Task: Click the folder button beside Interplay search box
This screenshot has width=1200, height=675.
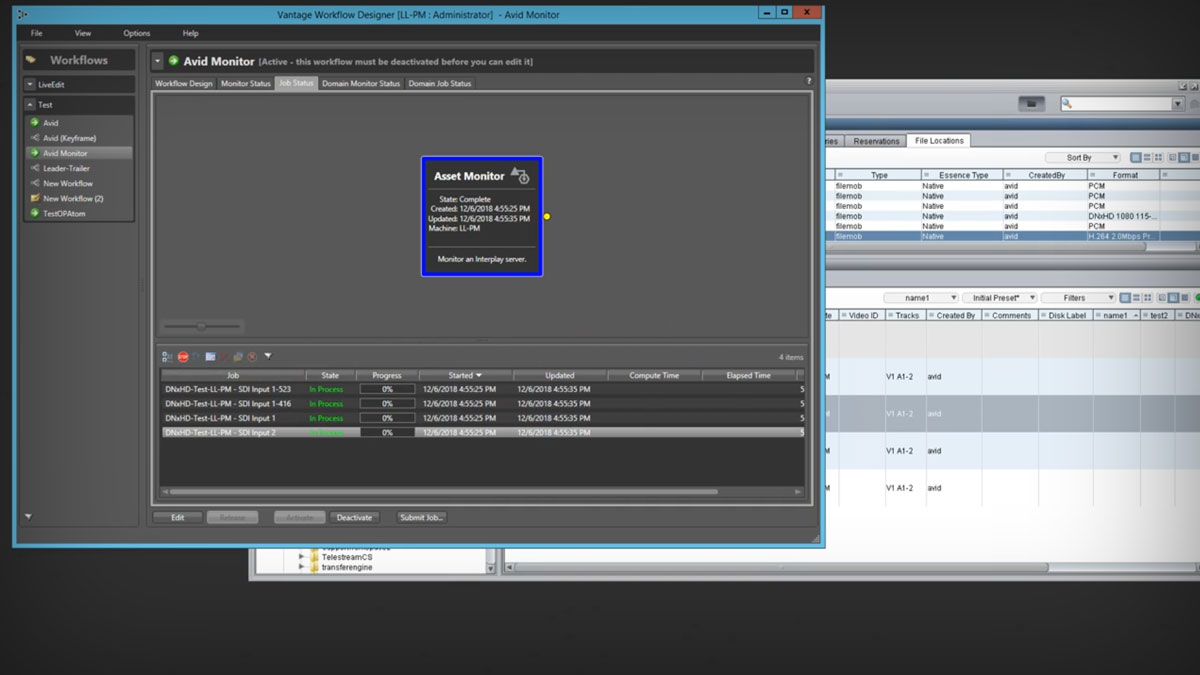Action: click(x=1032, y=103)
